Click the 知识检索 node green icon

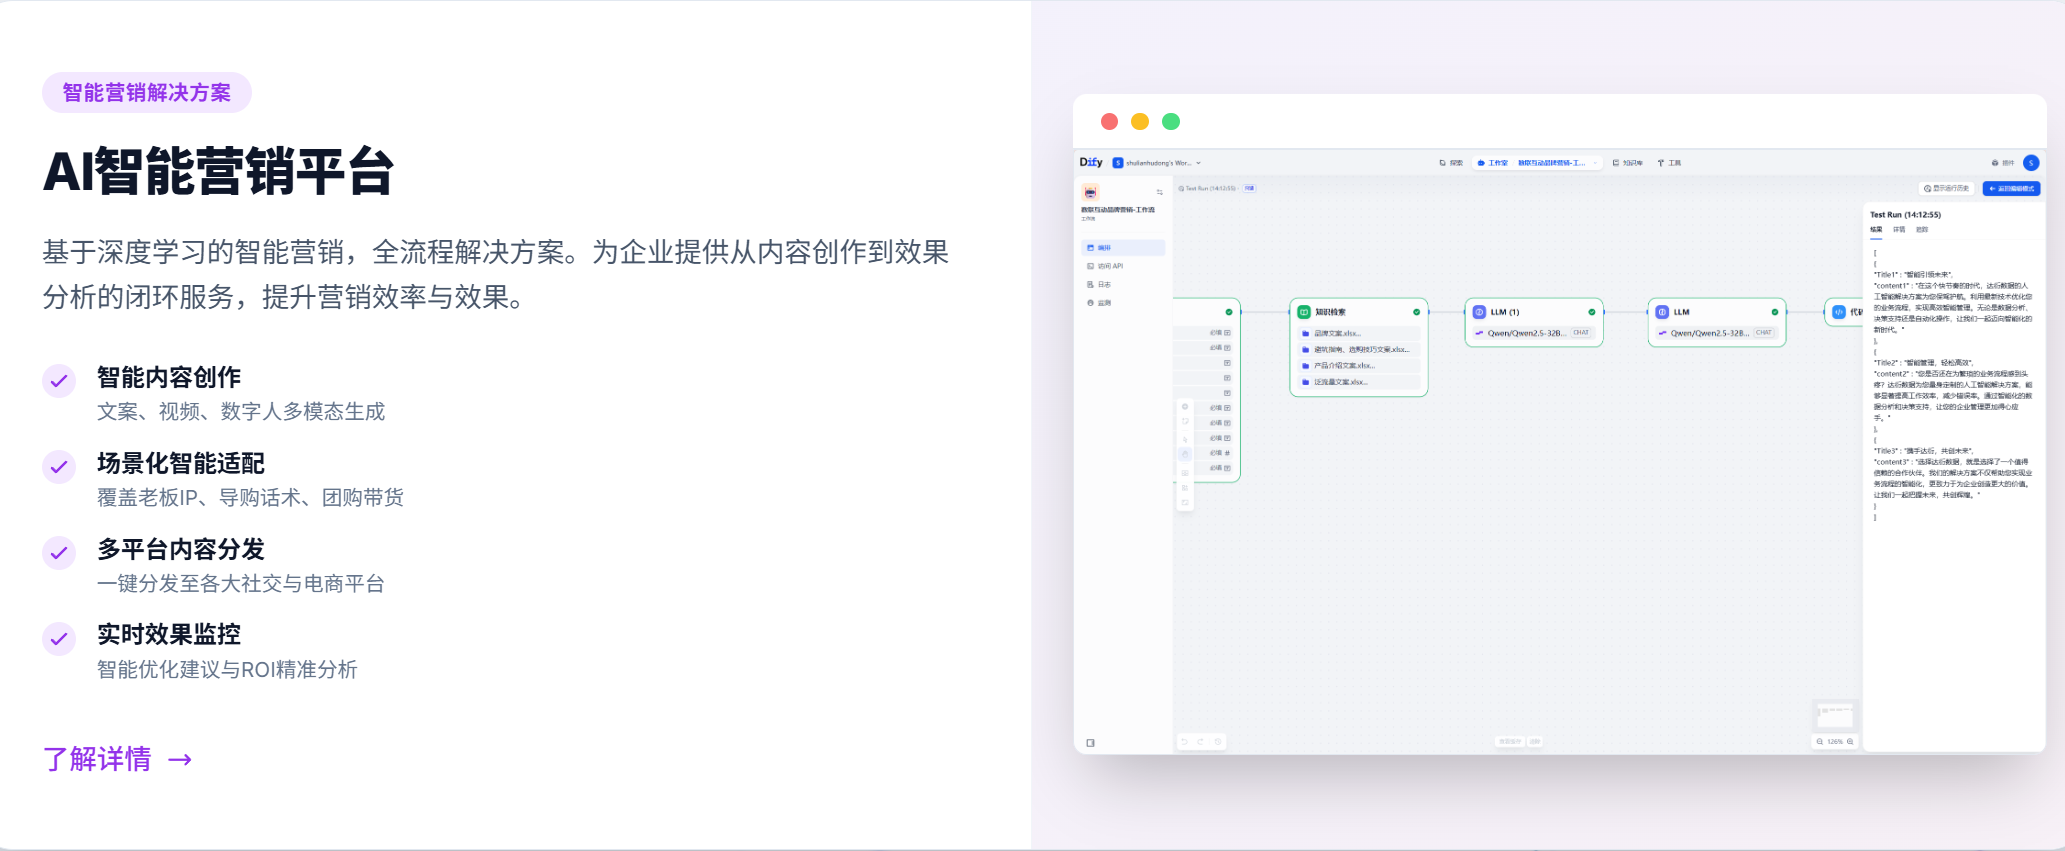pos(1304,312)
